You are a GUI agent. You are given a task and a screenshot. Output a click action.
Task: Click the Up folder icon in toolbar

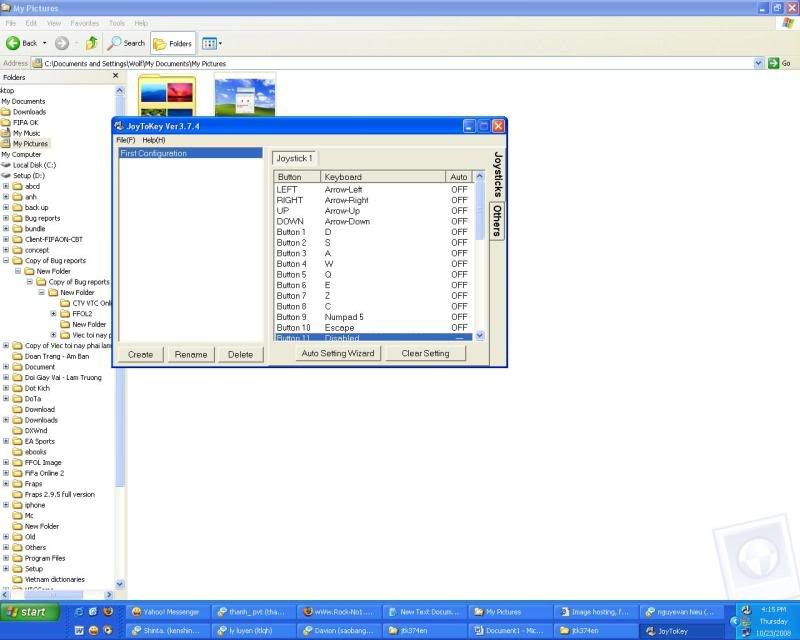click(x=91, y=43)
